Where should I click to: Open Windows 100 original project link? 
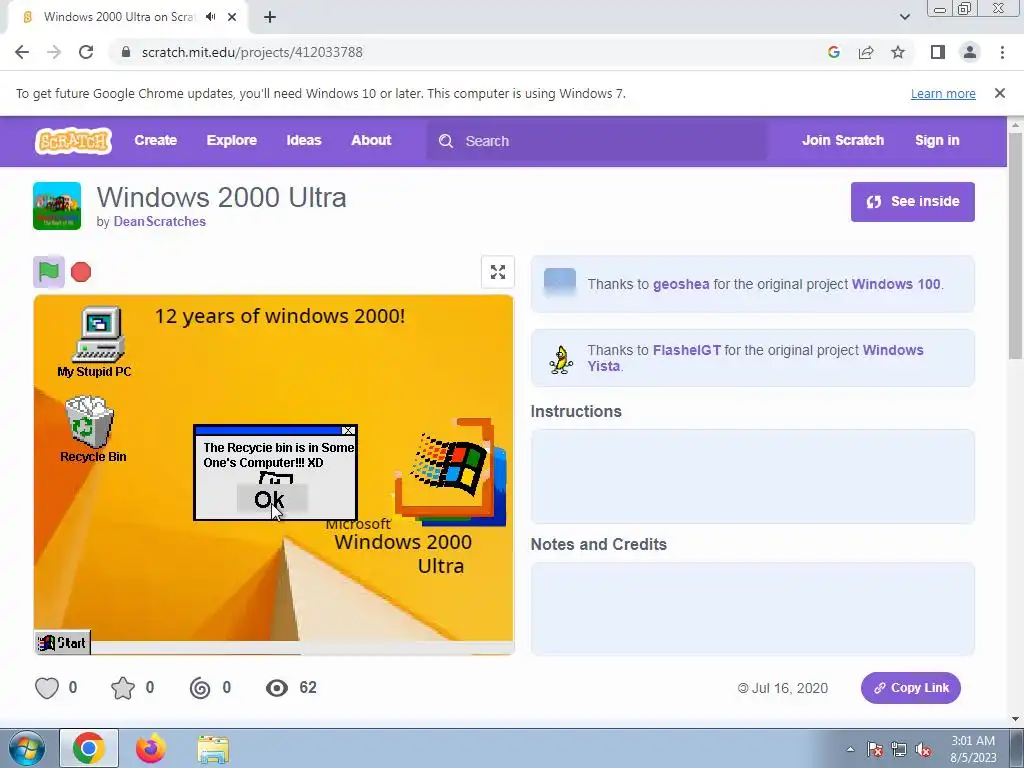click(x=896, y=284)
